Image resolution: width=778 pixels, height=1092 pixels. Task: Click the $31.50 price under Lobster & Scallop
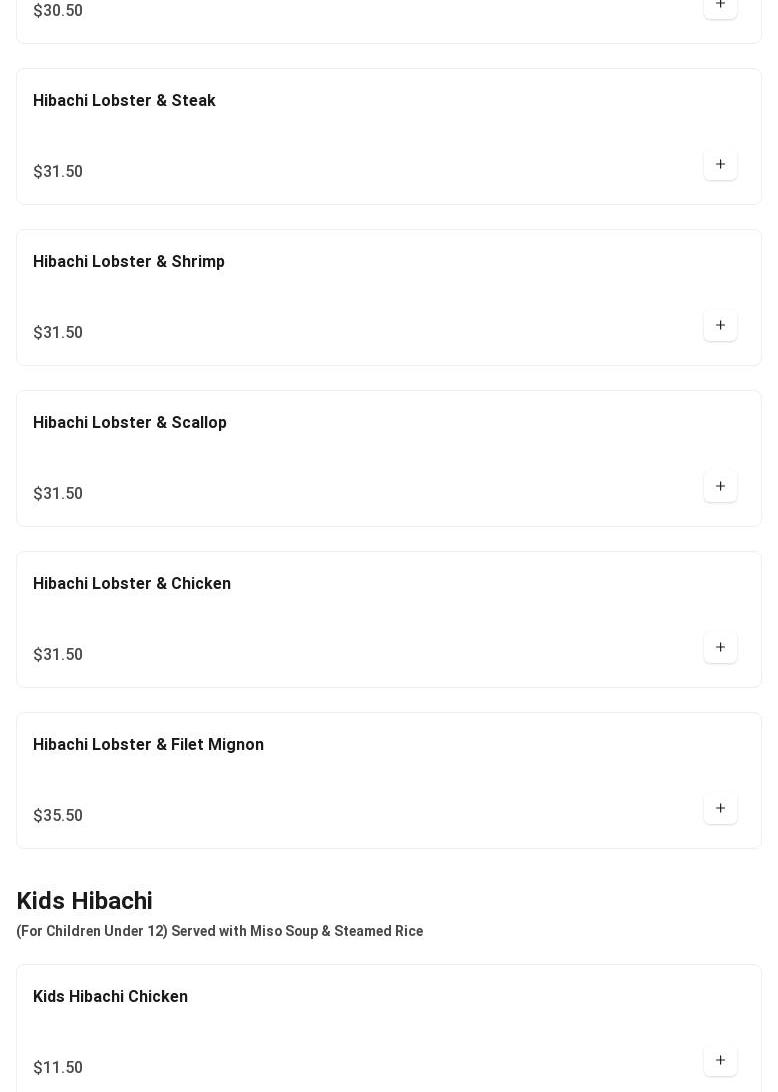click(x=58, y=494)
